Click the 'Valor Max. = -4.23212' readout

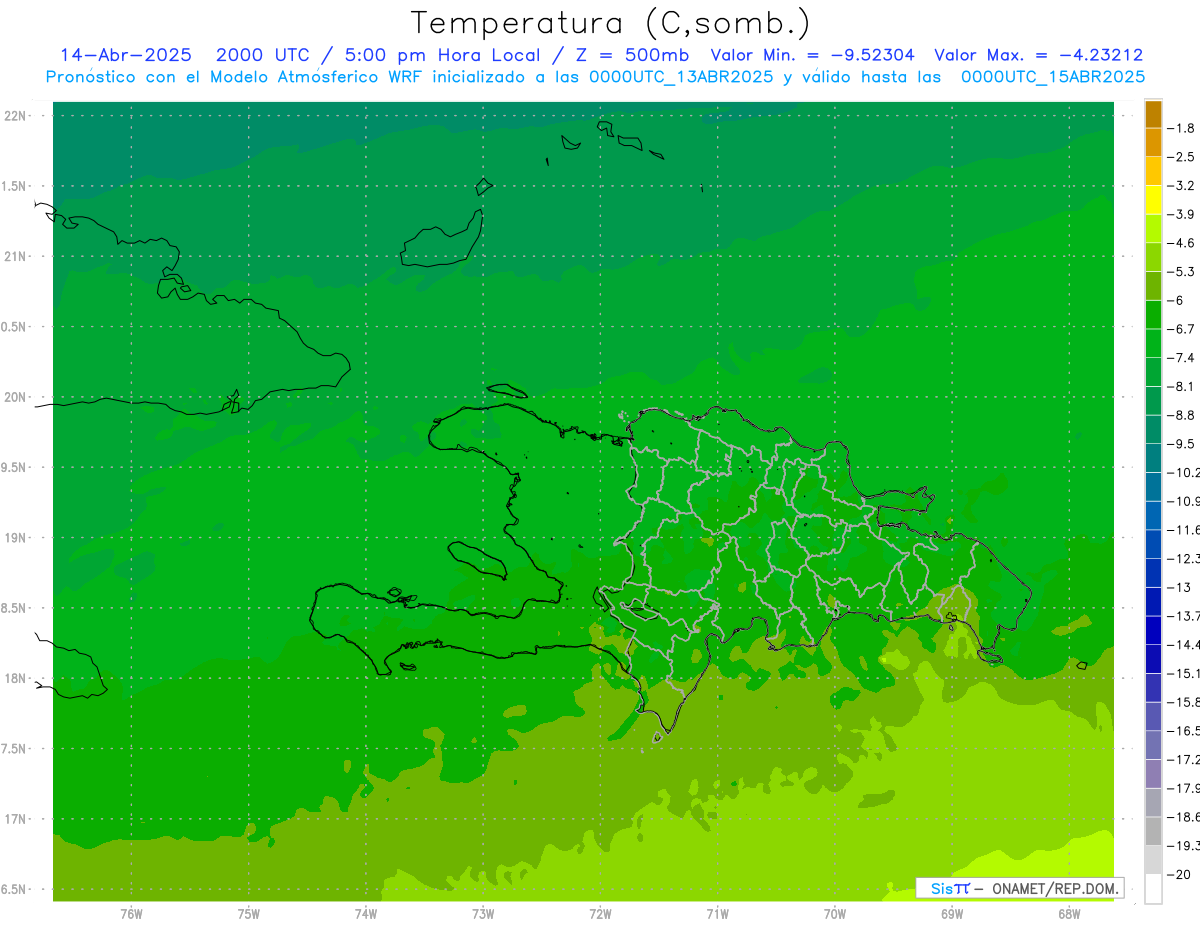coord(1038,55)
